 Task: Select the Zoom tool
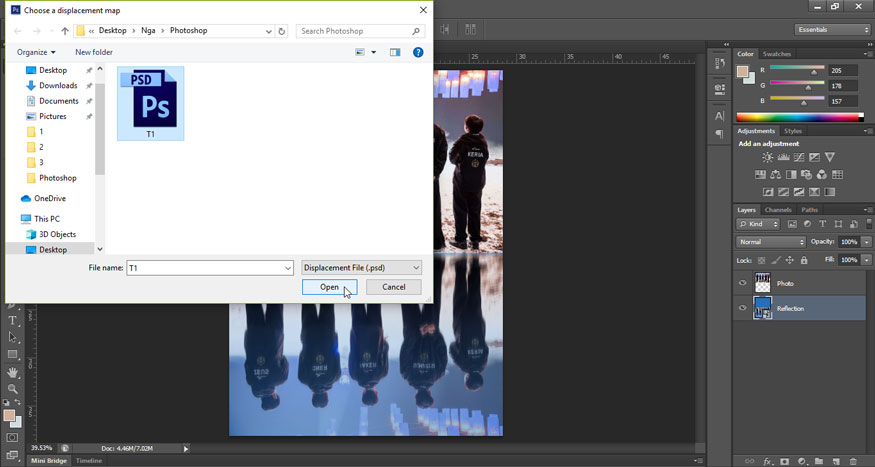click(12, 388)
